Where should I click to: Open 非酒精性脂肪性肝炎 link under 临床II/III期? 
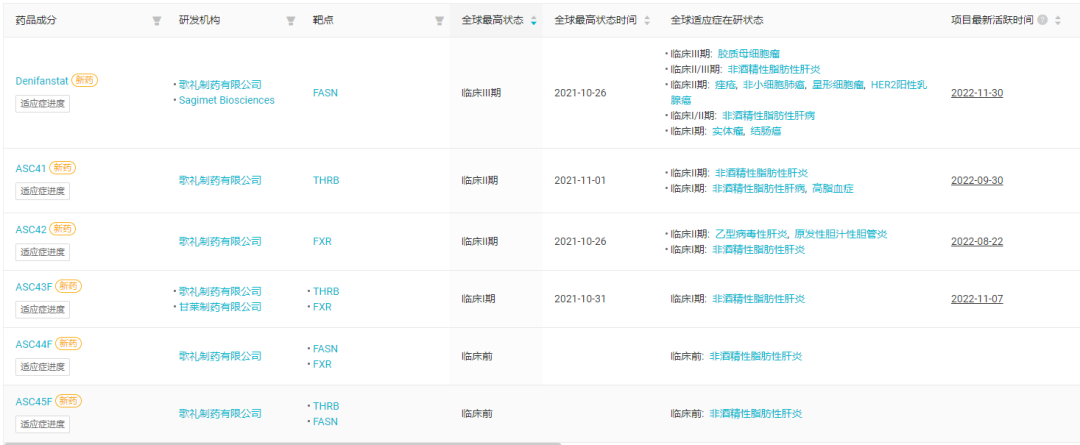pos(774,69)
